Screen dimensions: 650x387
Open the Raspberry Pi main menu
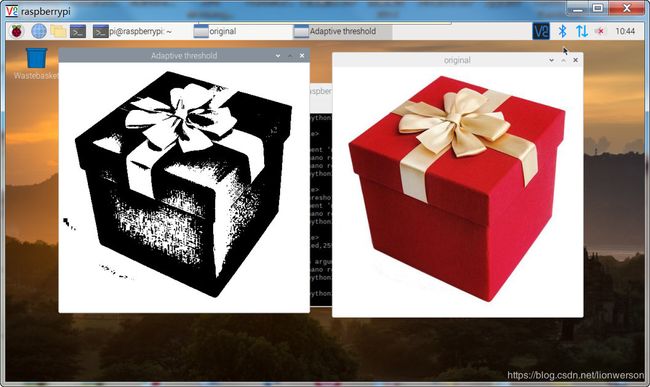point(17,31)
